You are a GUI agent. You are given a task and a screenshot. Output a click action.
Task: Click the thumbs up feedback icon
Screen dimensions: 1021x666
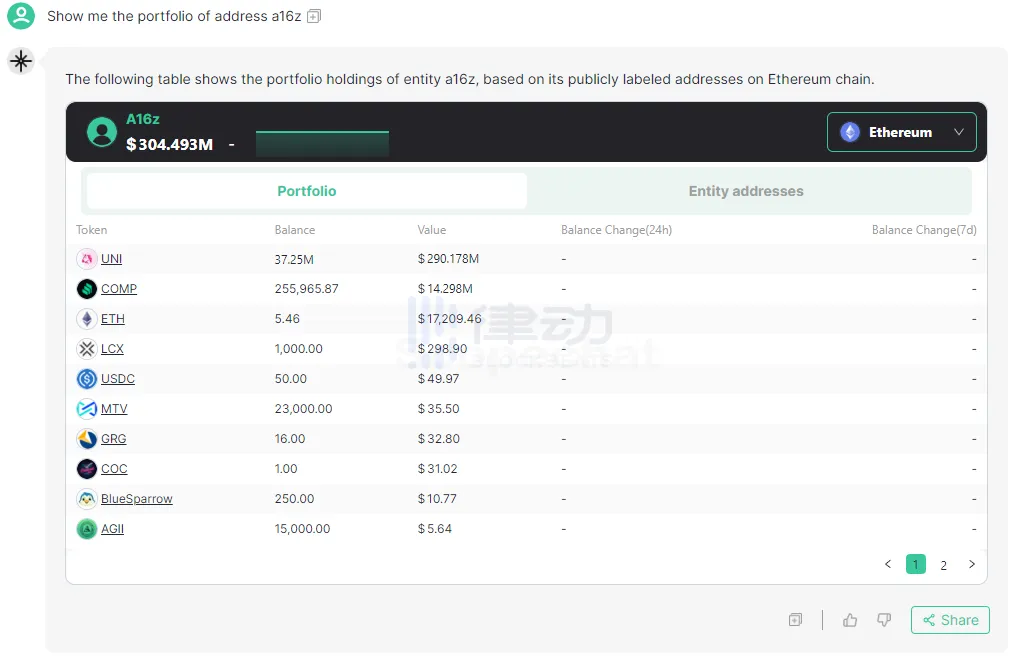tap(850, 620)
